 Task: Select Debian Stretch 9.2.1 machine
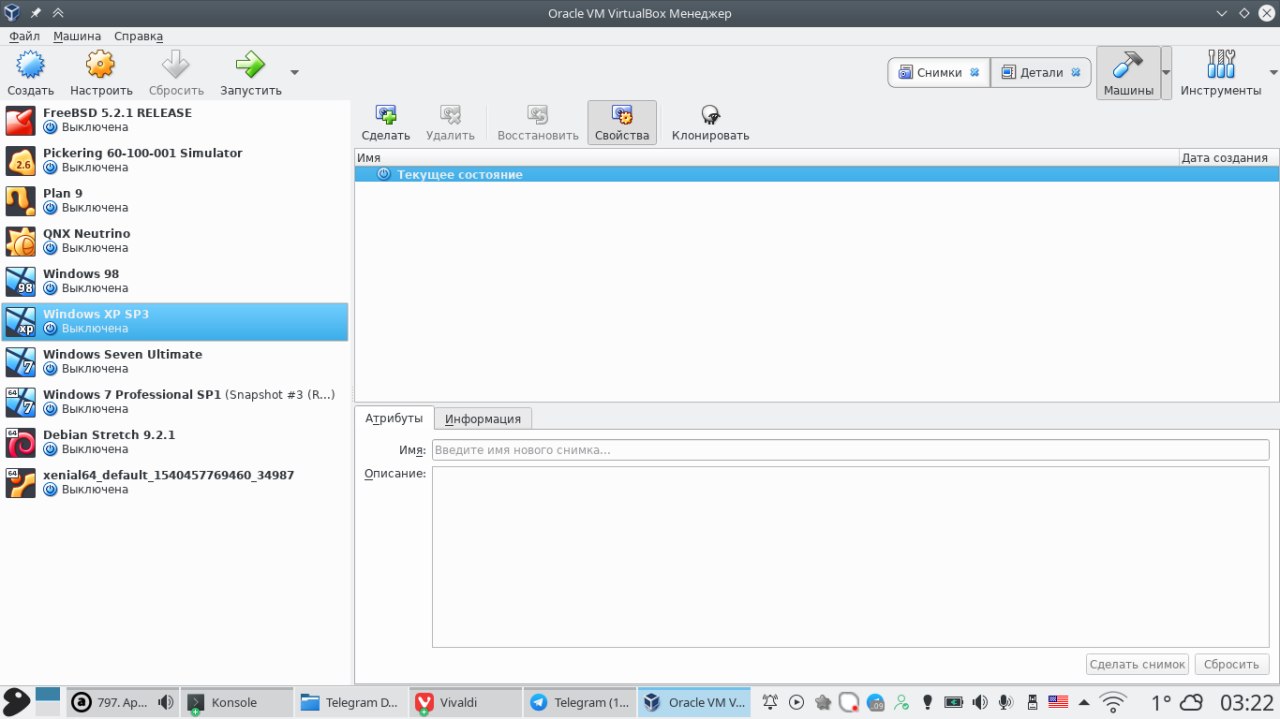tap(175, 442)
